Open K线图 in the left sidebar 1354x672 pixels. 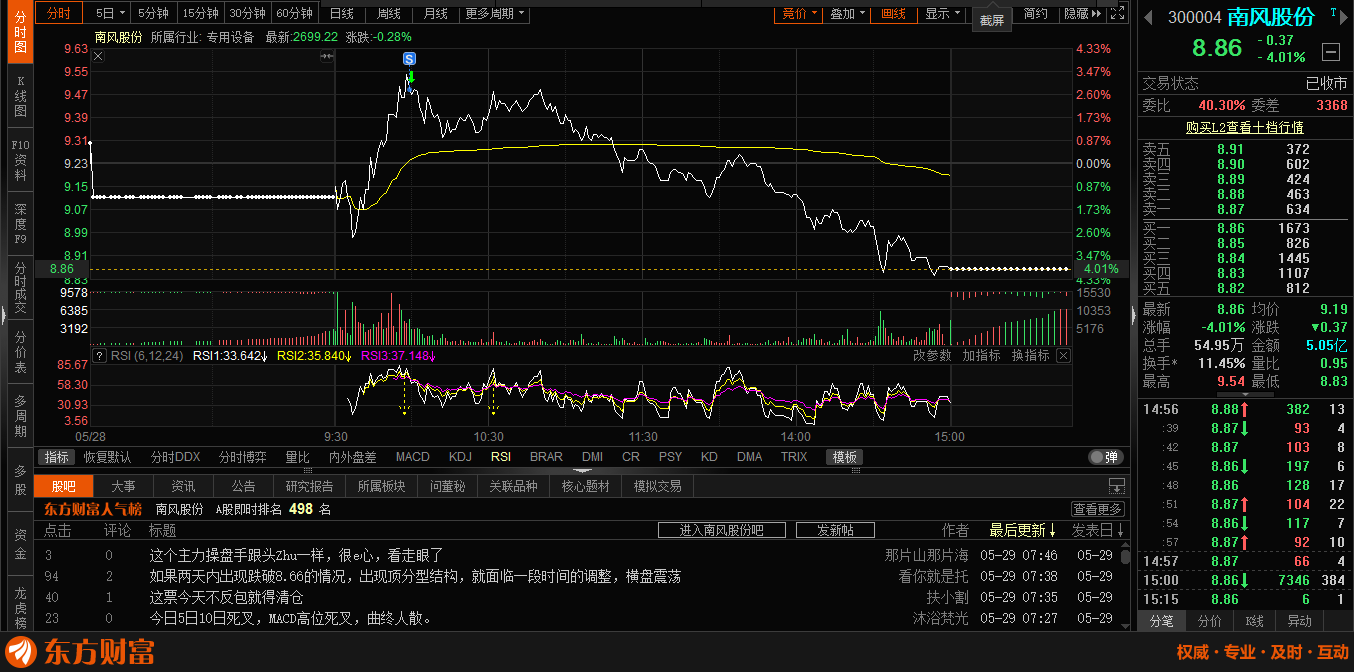tap(20, 97)
